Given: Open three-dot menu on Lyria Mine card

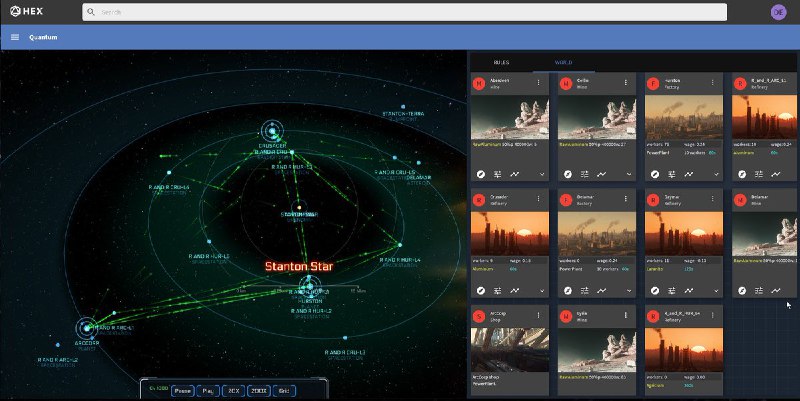Looking at the screenshot, I should 628,314.
